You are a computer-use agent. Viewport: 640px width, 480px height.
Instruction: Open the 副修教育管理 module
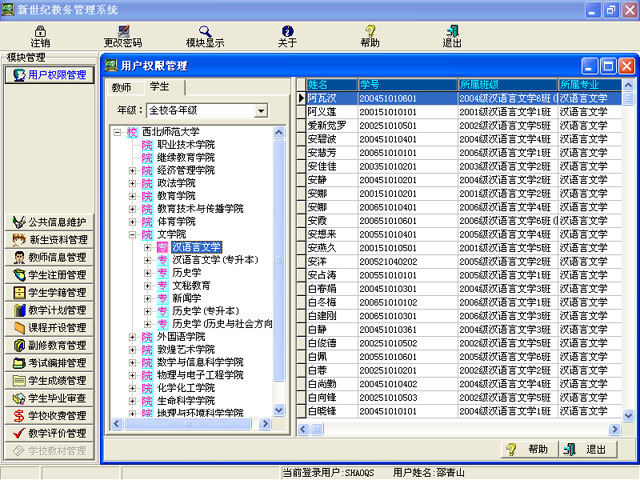pos(49,345)
